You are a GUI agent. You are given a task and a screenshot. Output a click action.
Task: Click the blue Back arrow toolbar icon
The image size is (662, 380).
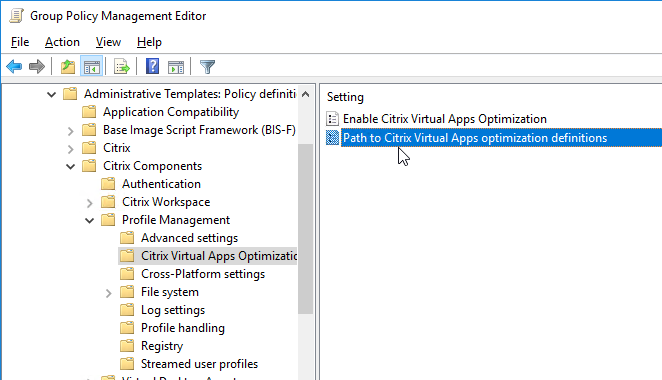click(14, 67)
